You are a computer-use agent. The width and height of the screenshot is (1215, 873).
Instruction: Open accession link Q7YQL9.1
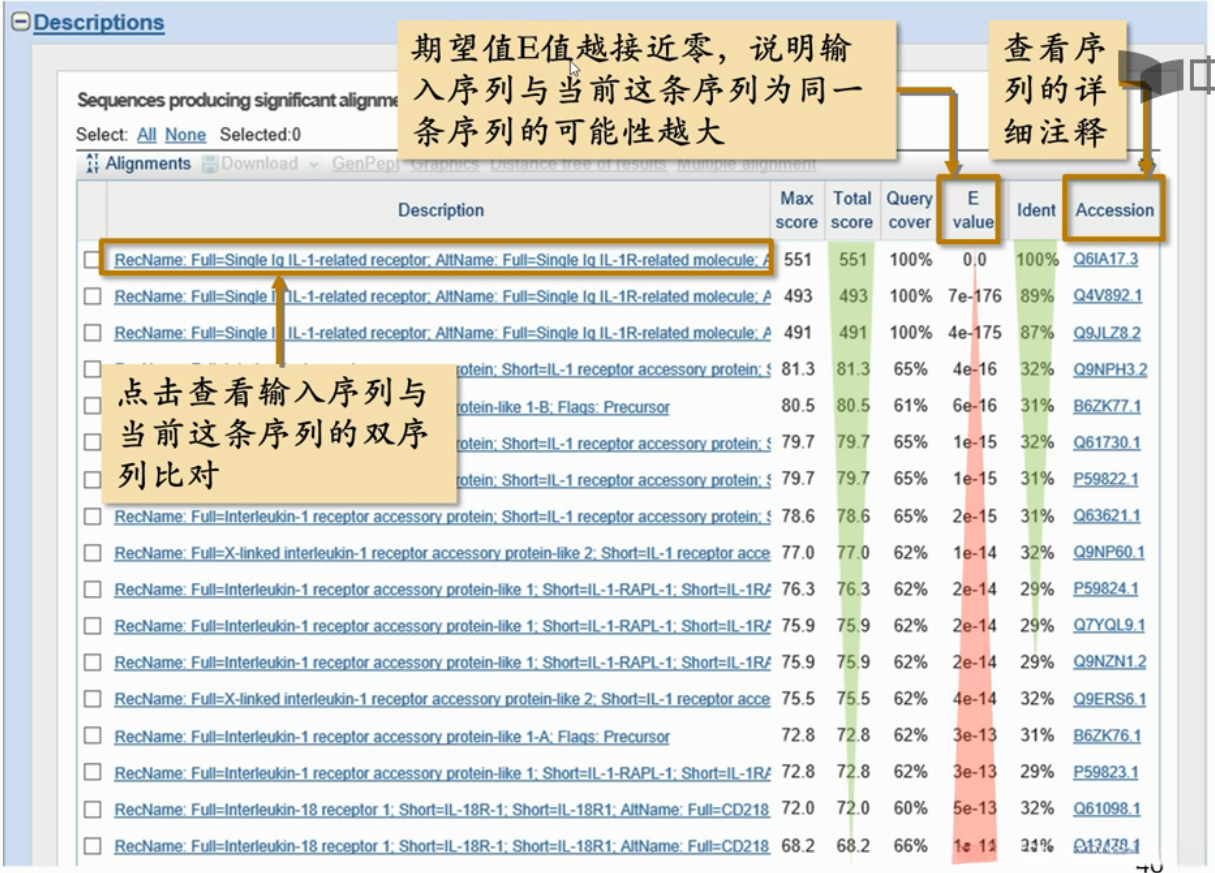point(1109,626)
